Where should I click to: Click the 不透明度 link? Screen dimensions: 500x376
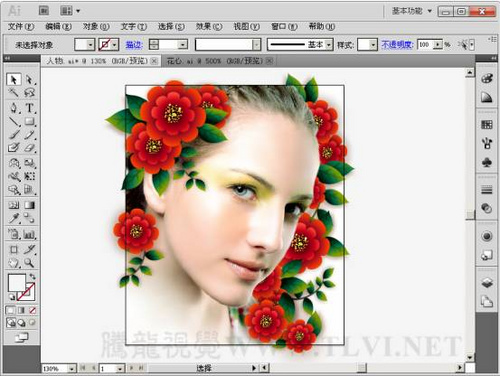(397, 44)
